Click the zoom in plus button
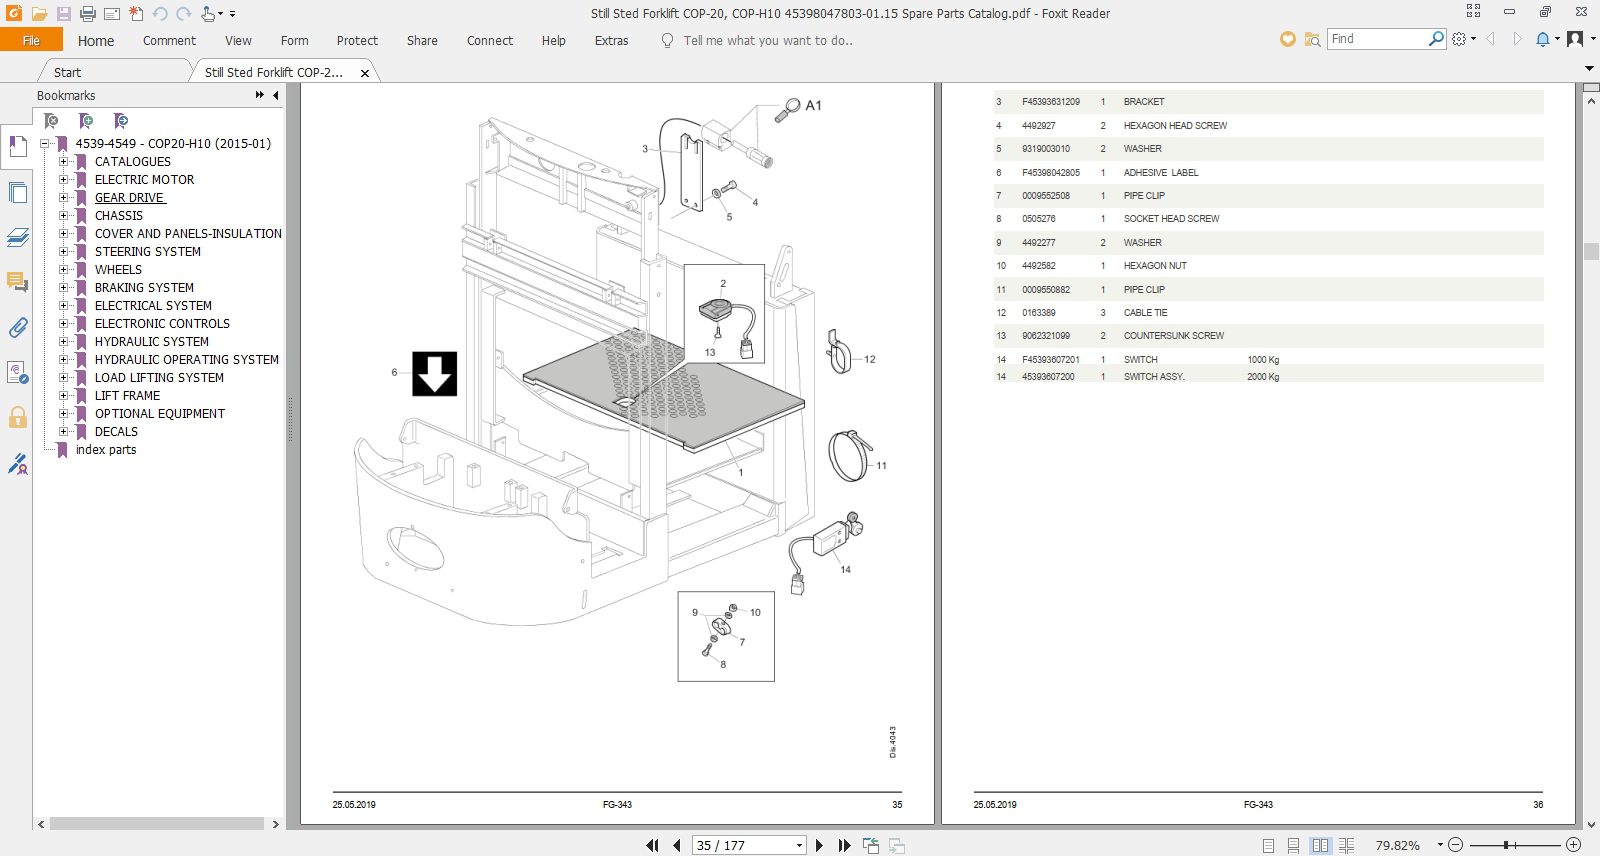The image size is (1600, 856). 1573,845
